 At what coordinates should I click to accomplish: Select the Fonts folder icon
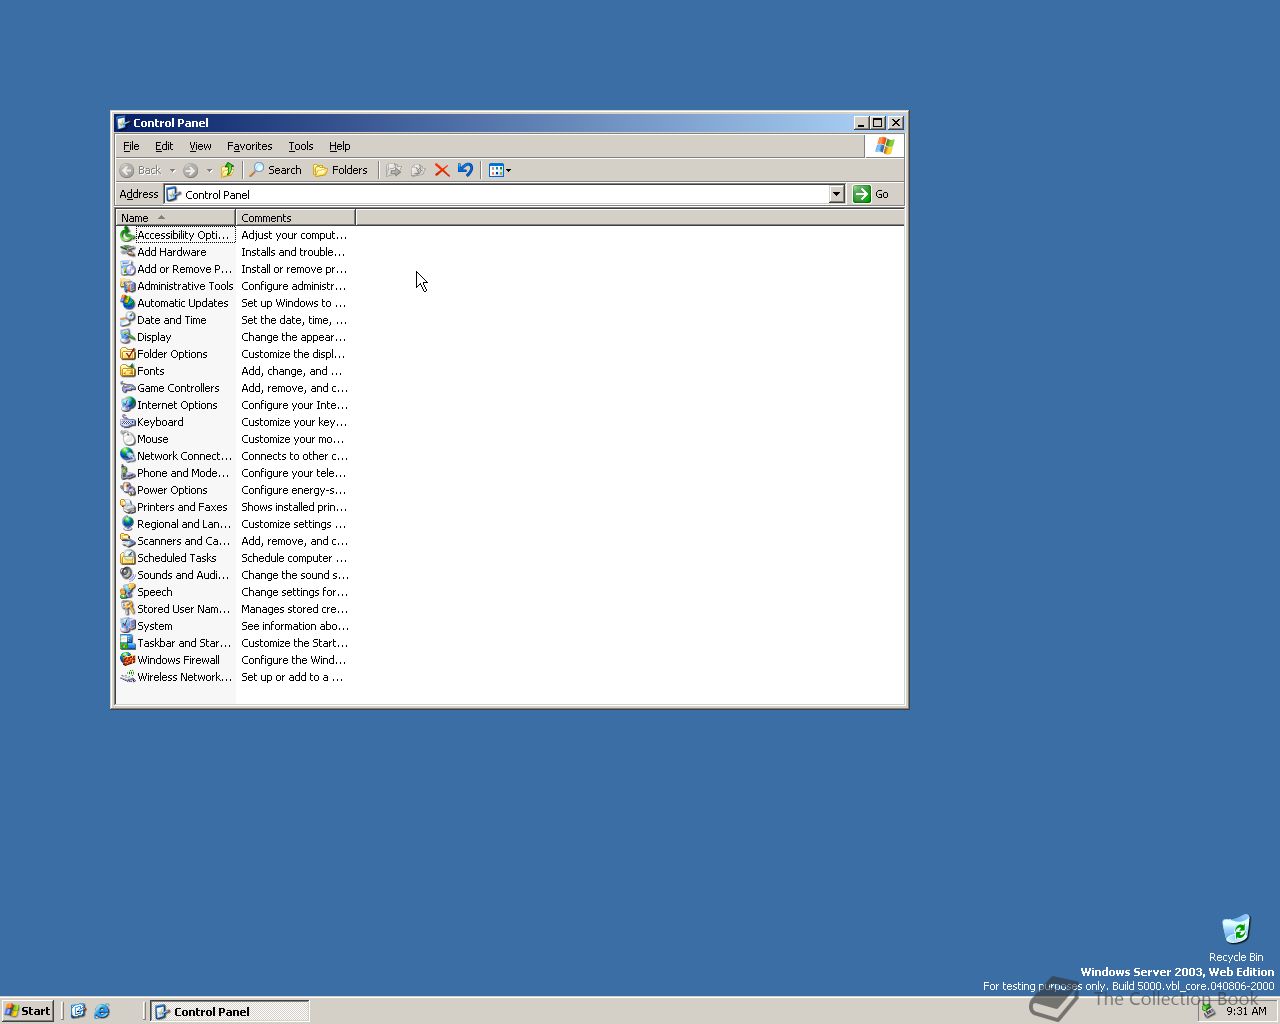pyautogui.click(x=127, y=371)
